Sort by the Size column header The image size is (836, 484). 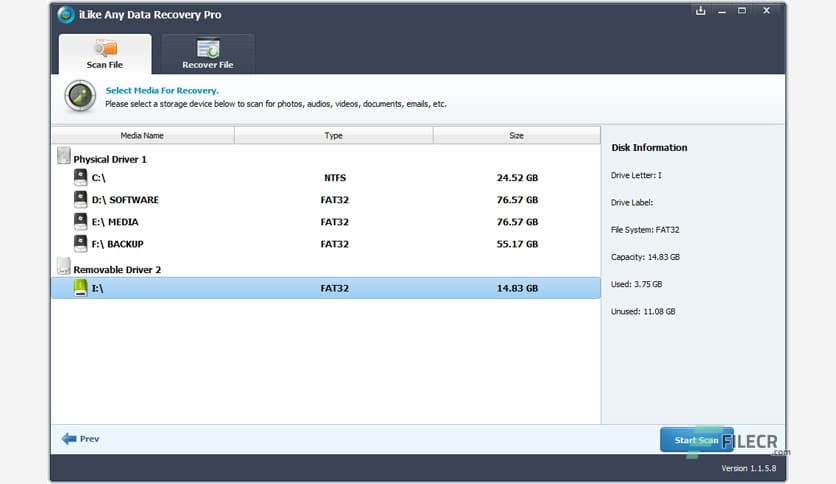point(517,135)
